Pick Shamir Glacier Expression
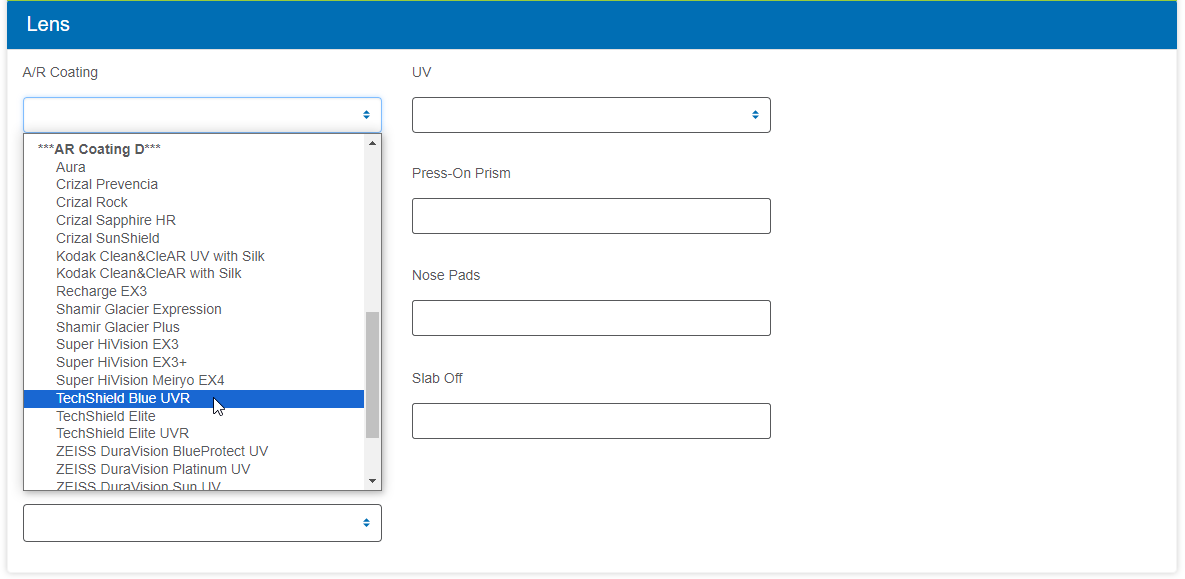The width and height of the screenshot is (1185, 579). (x=193, y=310)
